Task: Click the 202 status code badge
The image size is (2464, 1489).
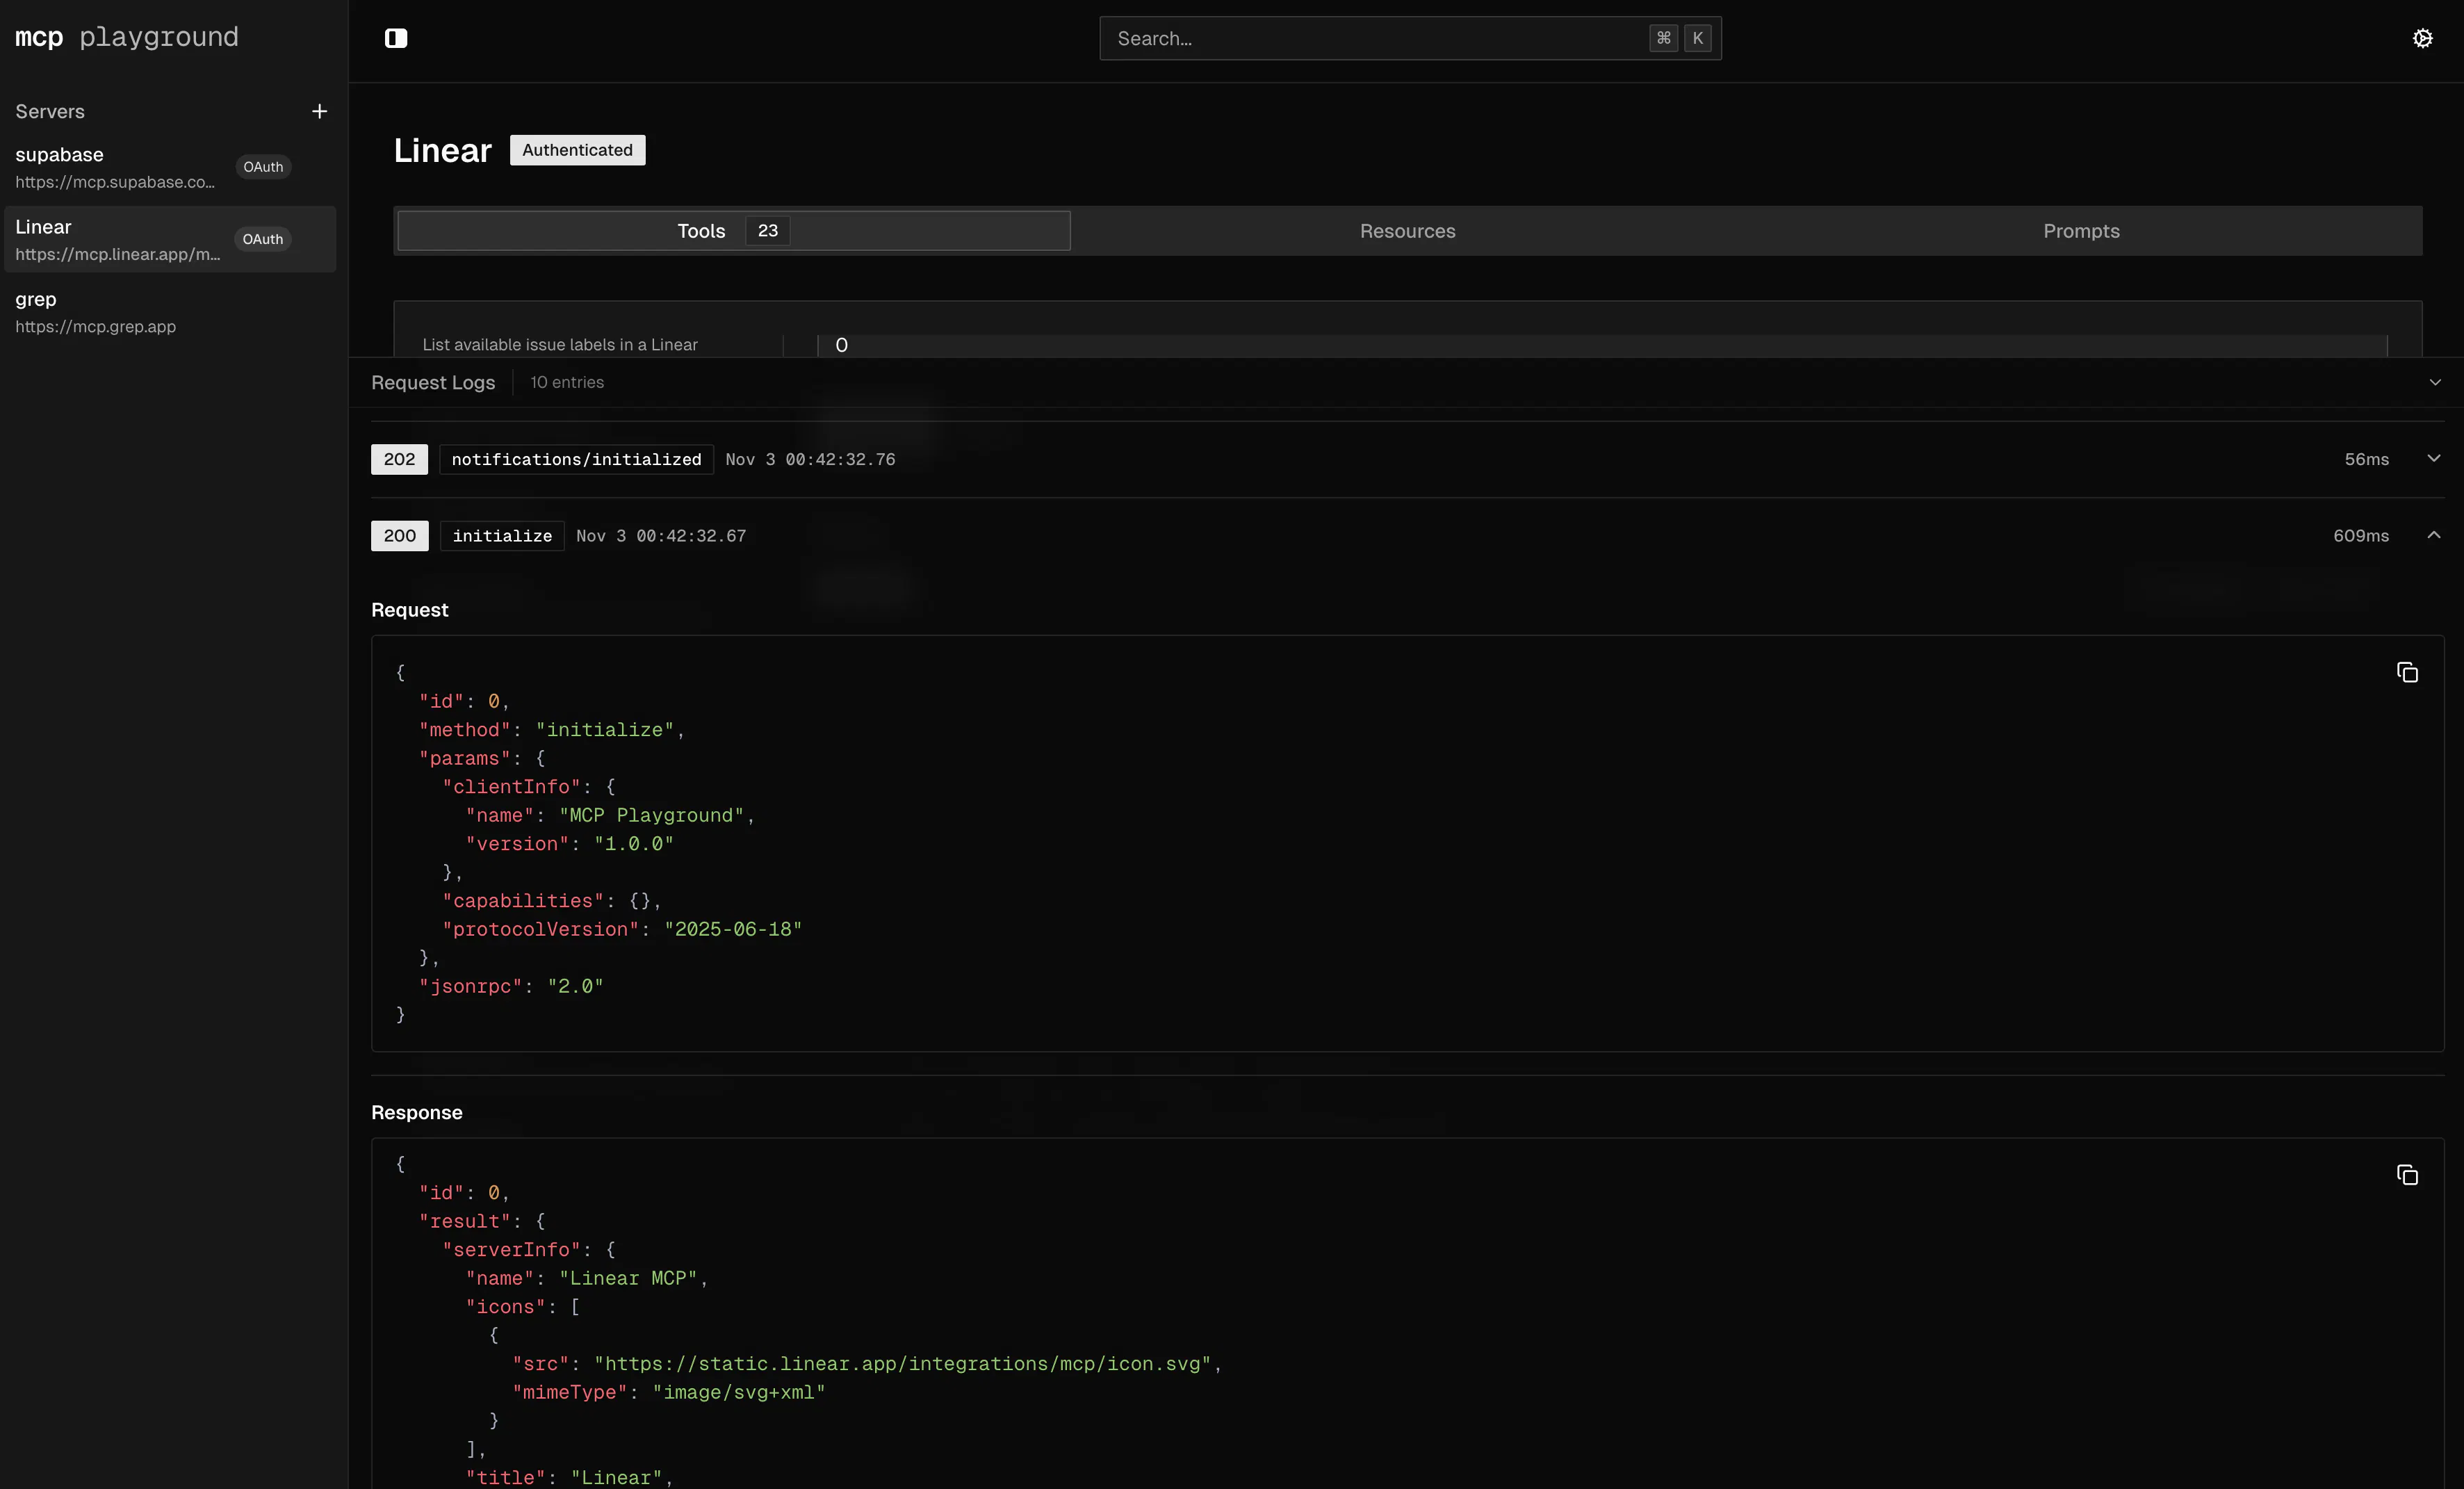Action: pos(399,459)
